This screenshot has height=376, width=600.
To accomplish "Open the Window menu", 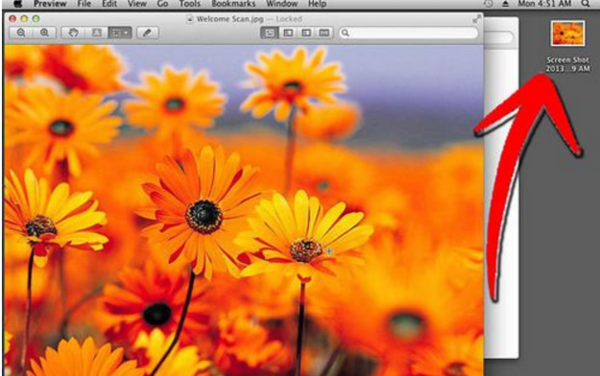I will click(282, 4).
